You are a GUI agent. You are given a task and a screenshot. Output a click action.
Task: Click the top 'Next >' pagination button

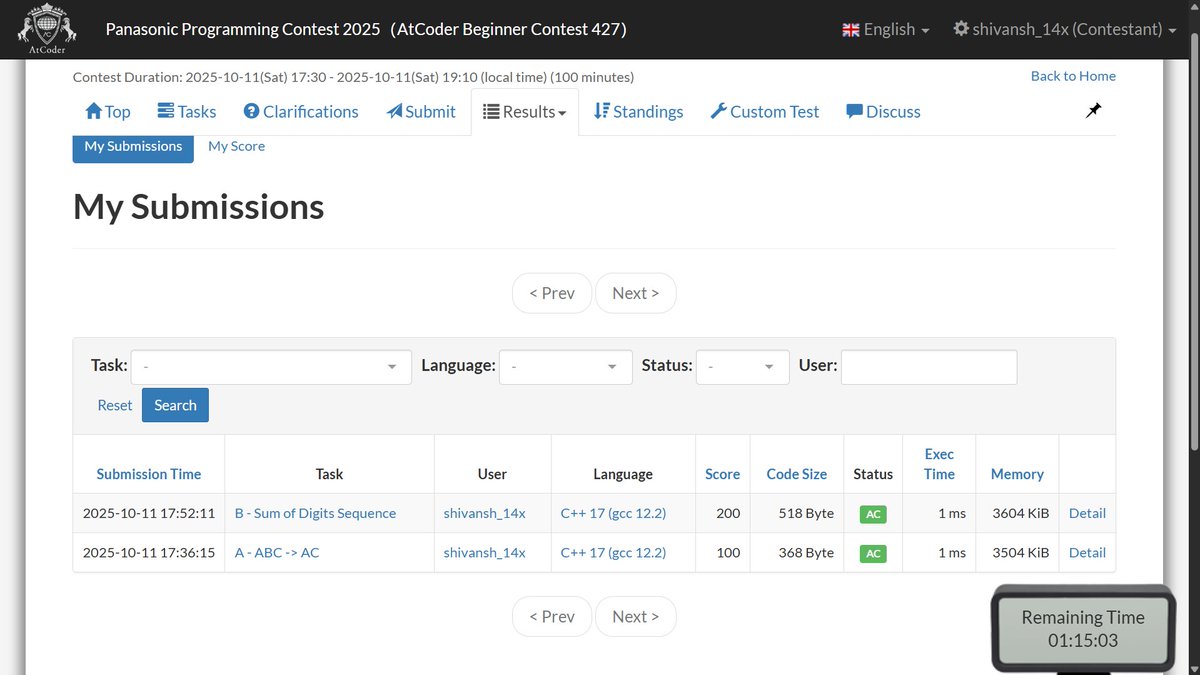coord(636,293)
